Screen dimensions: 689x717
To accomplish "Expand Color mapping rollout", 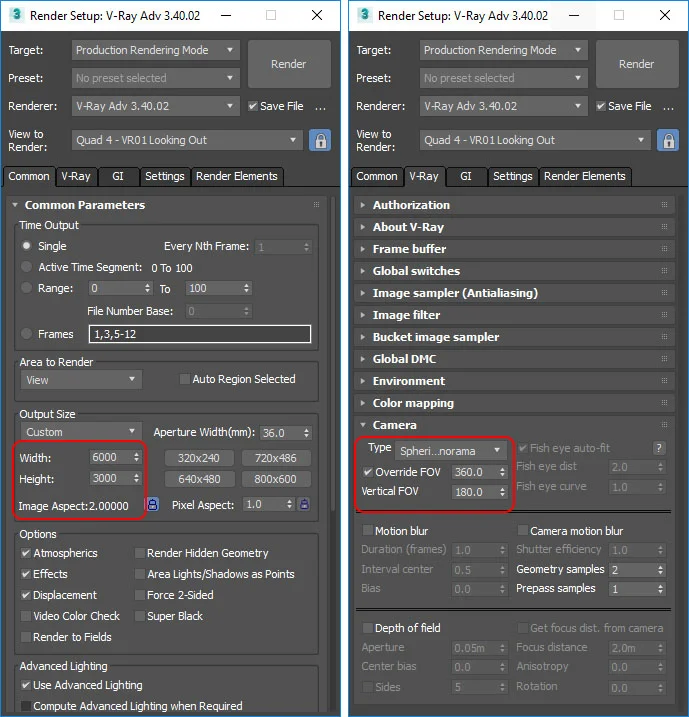I will point(514,403).
